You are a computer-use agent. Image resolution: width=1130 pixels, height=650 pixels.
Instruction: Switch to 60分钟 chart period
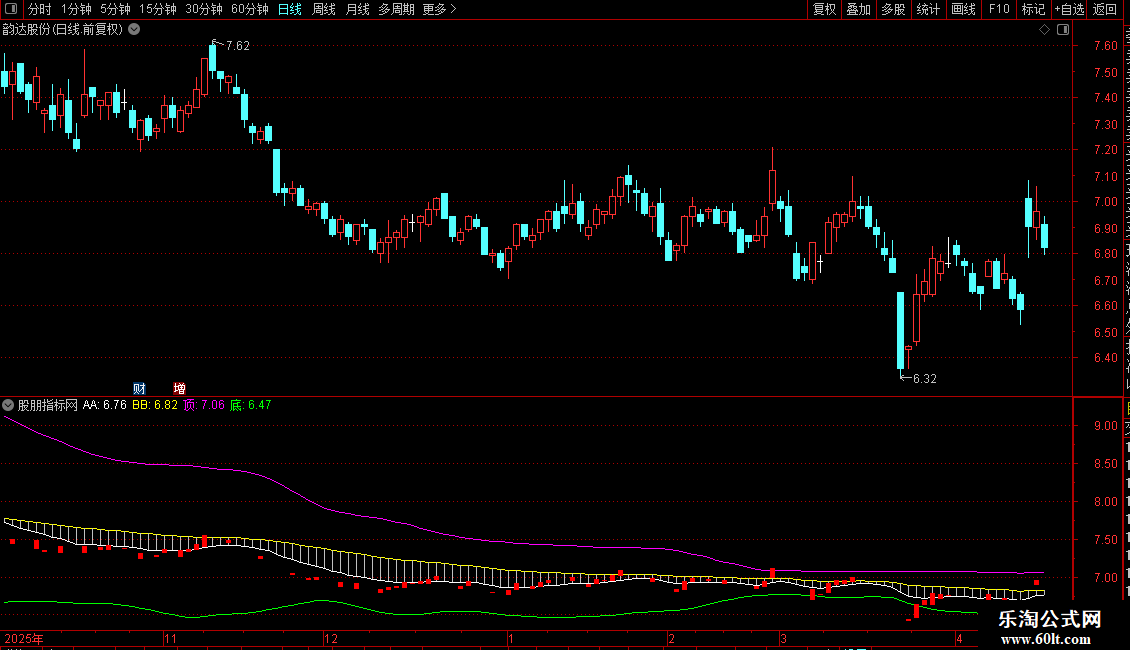point(249,9)
